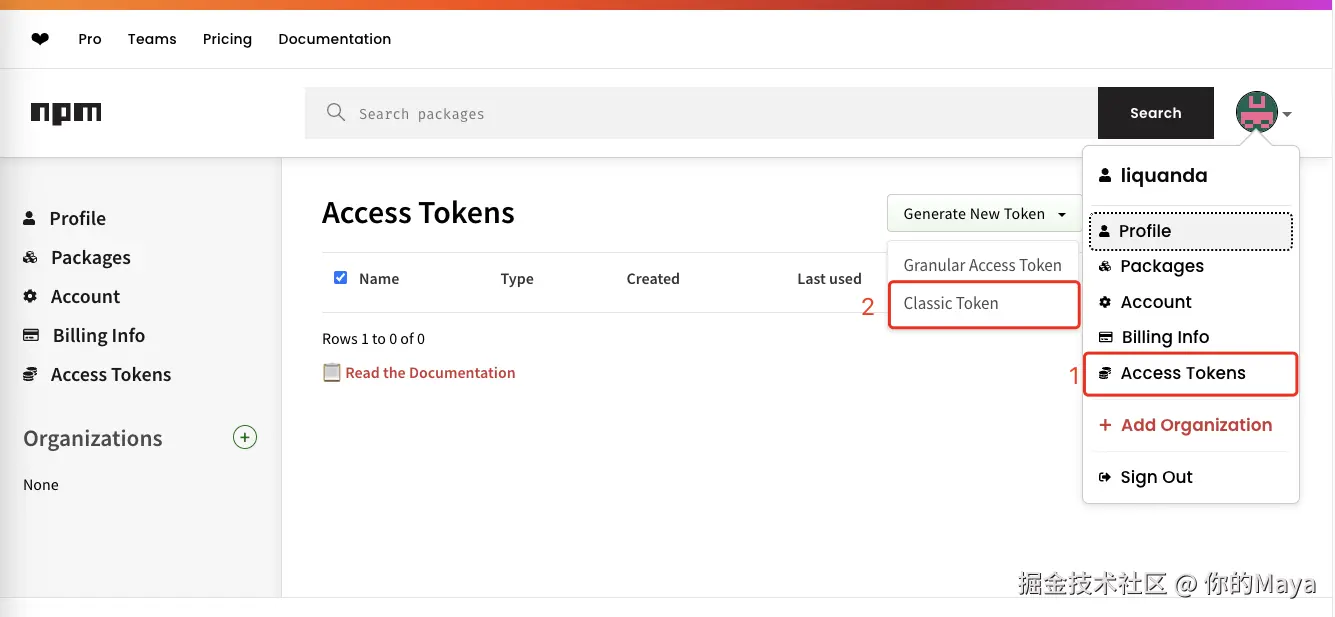Open the account menu caret arrow
The height and width of the screenshot is (617, 1335).
(x=1288, y=115)
